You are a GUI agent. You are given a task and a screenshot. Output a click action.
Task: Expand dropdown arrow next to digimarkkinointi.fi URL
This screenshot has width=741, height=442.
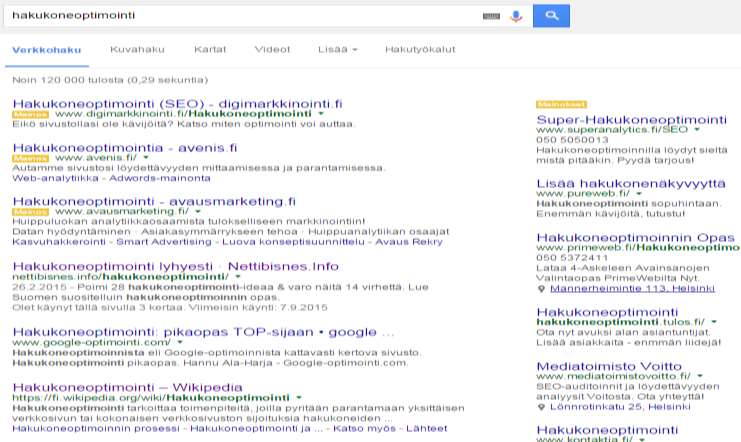[321, 113]
